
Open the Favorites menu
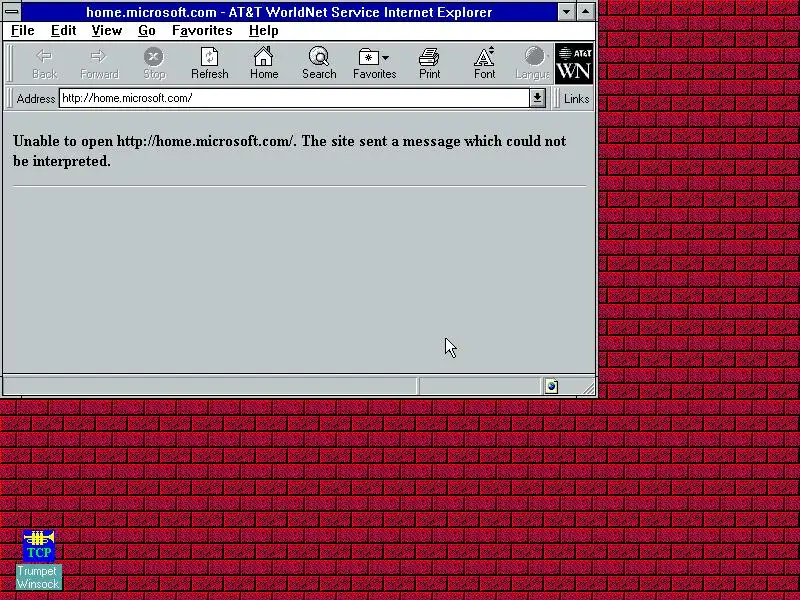point(202,31)
